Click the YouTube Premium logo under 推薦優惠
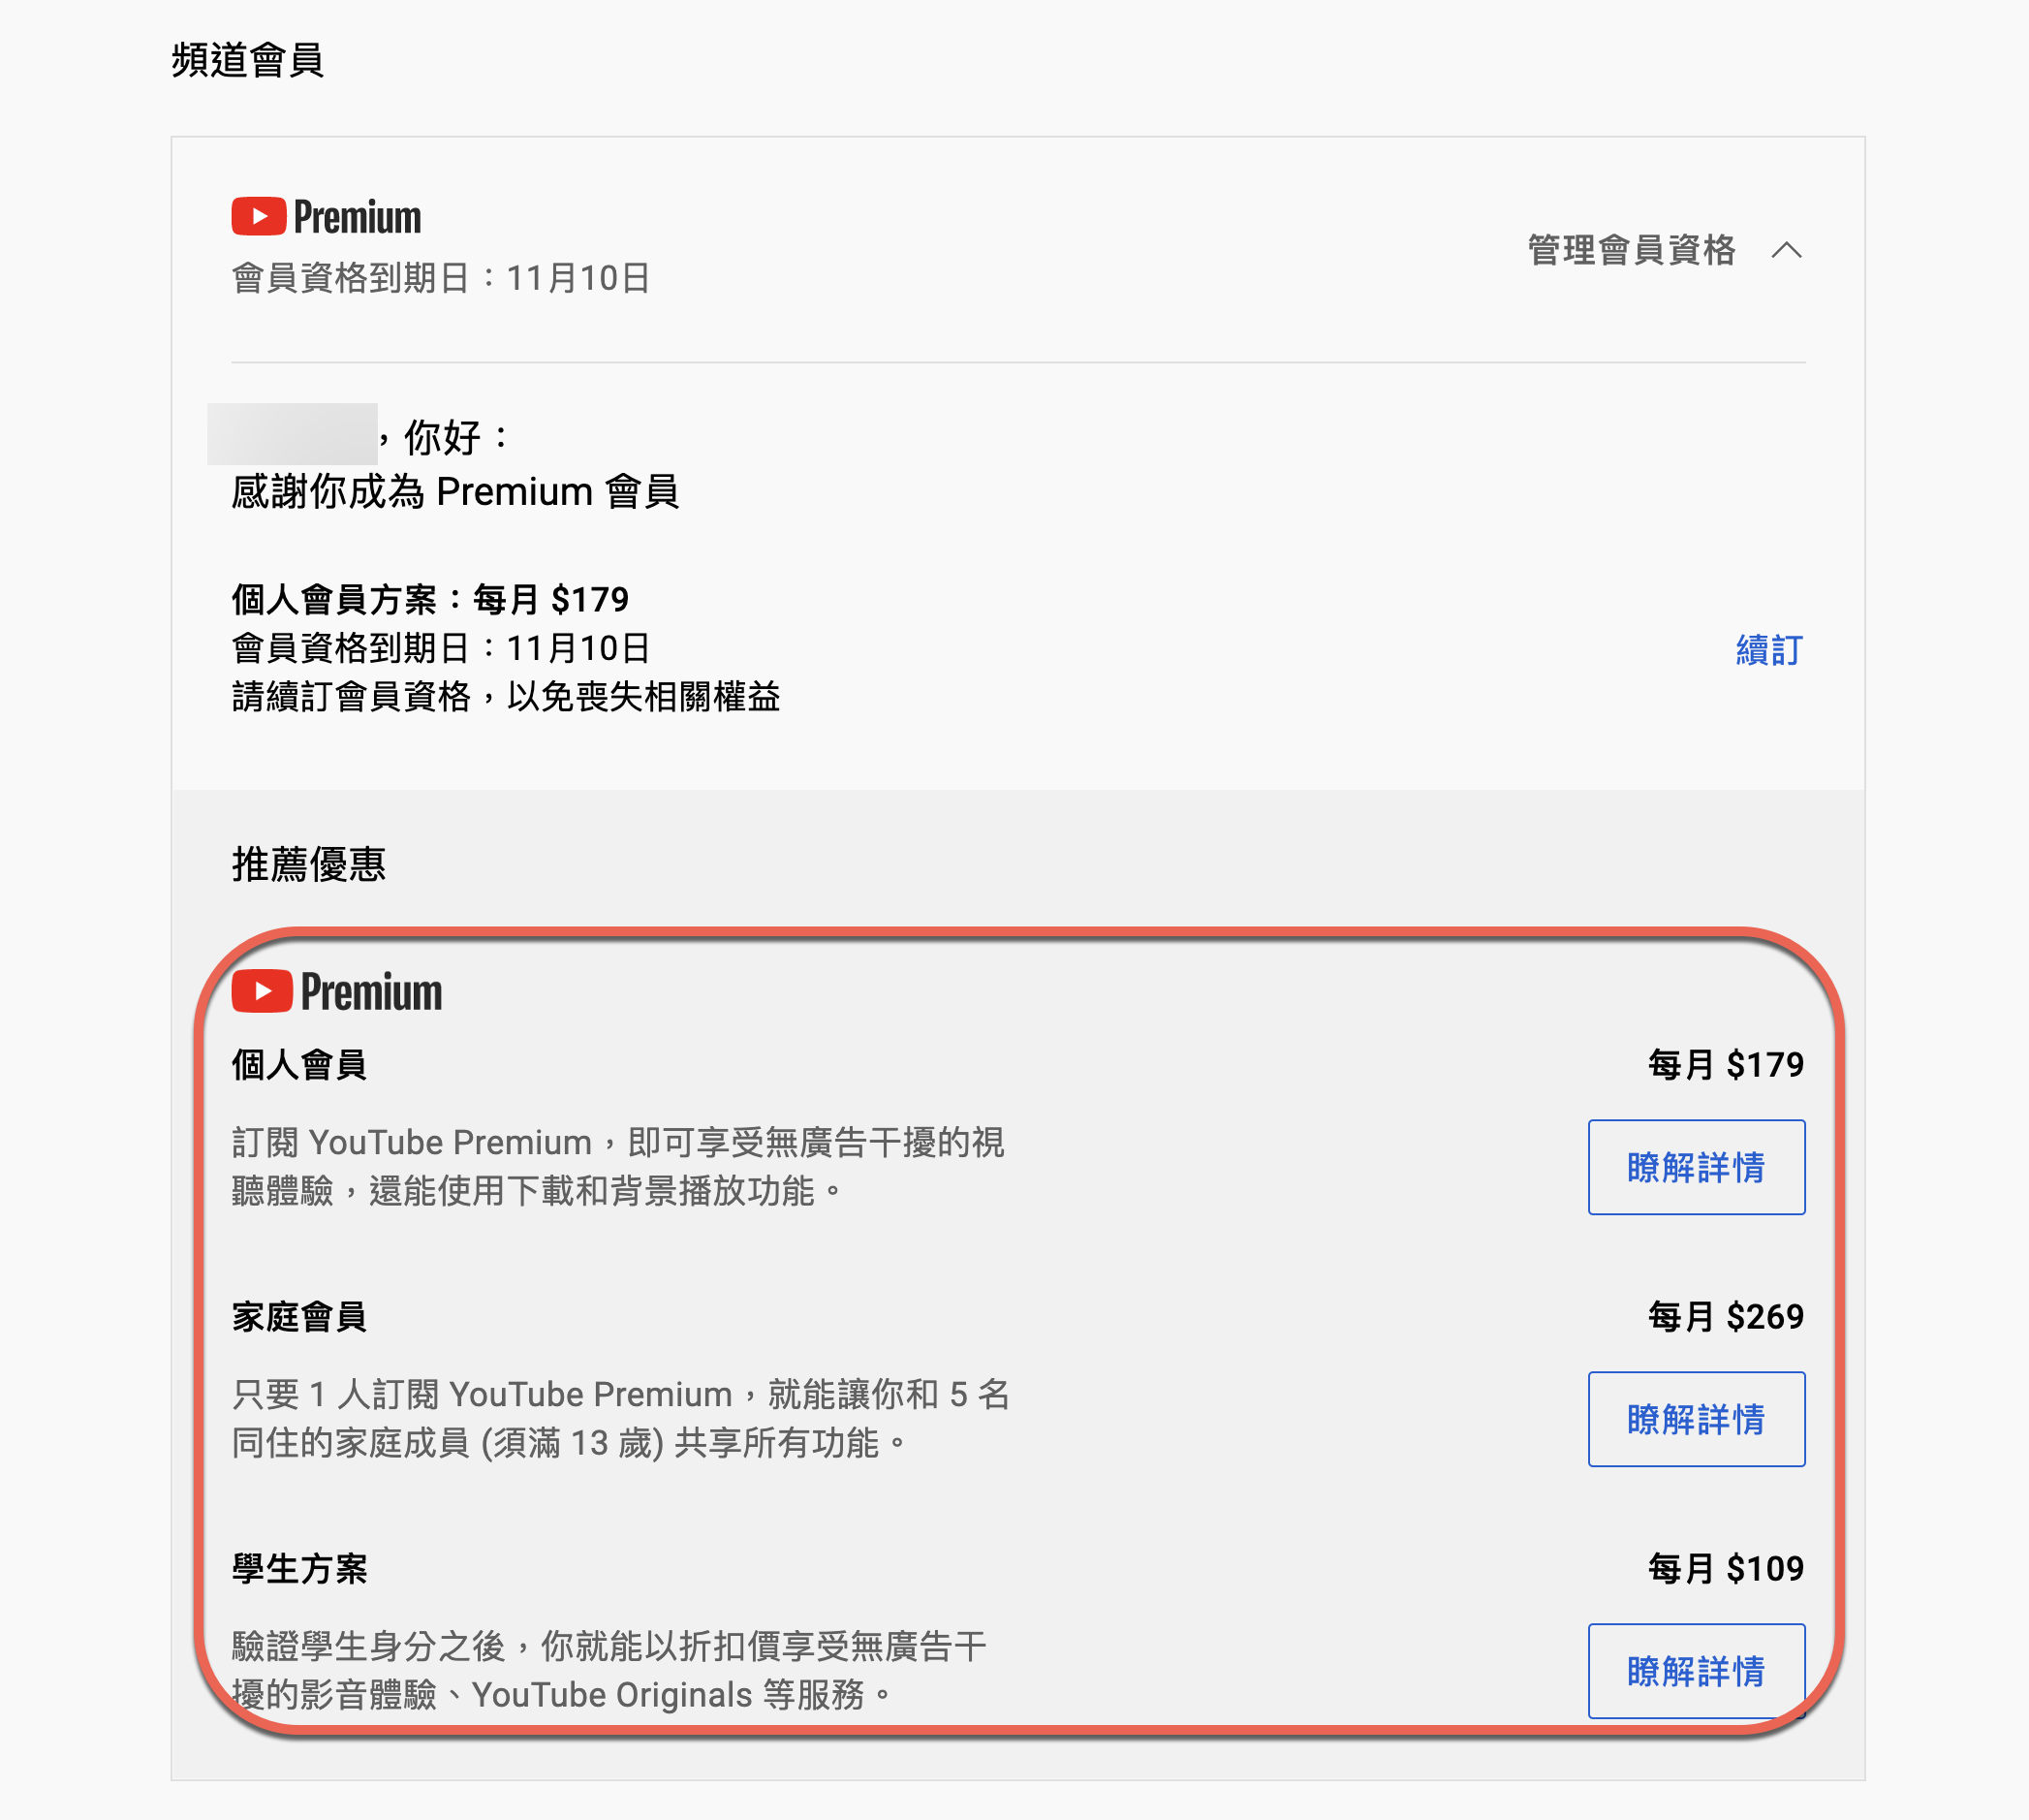The image size is (2029, 1820). (x=337, y=991)
